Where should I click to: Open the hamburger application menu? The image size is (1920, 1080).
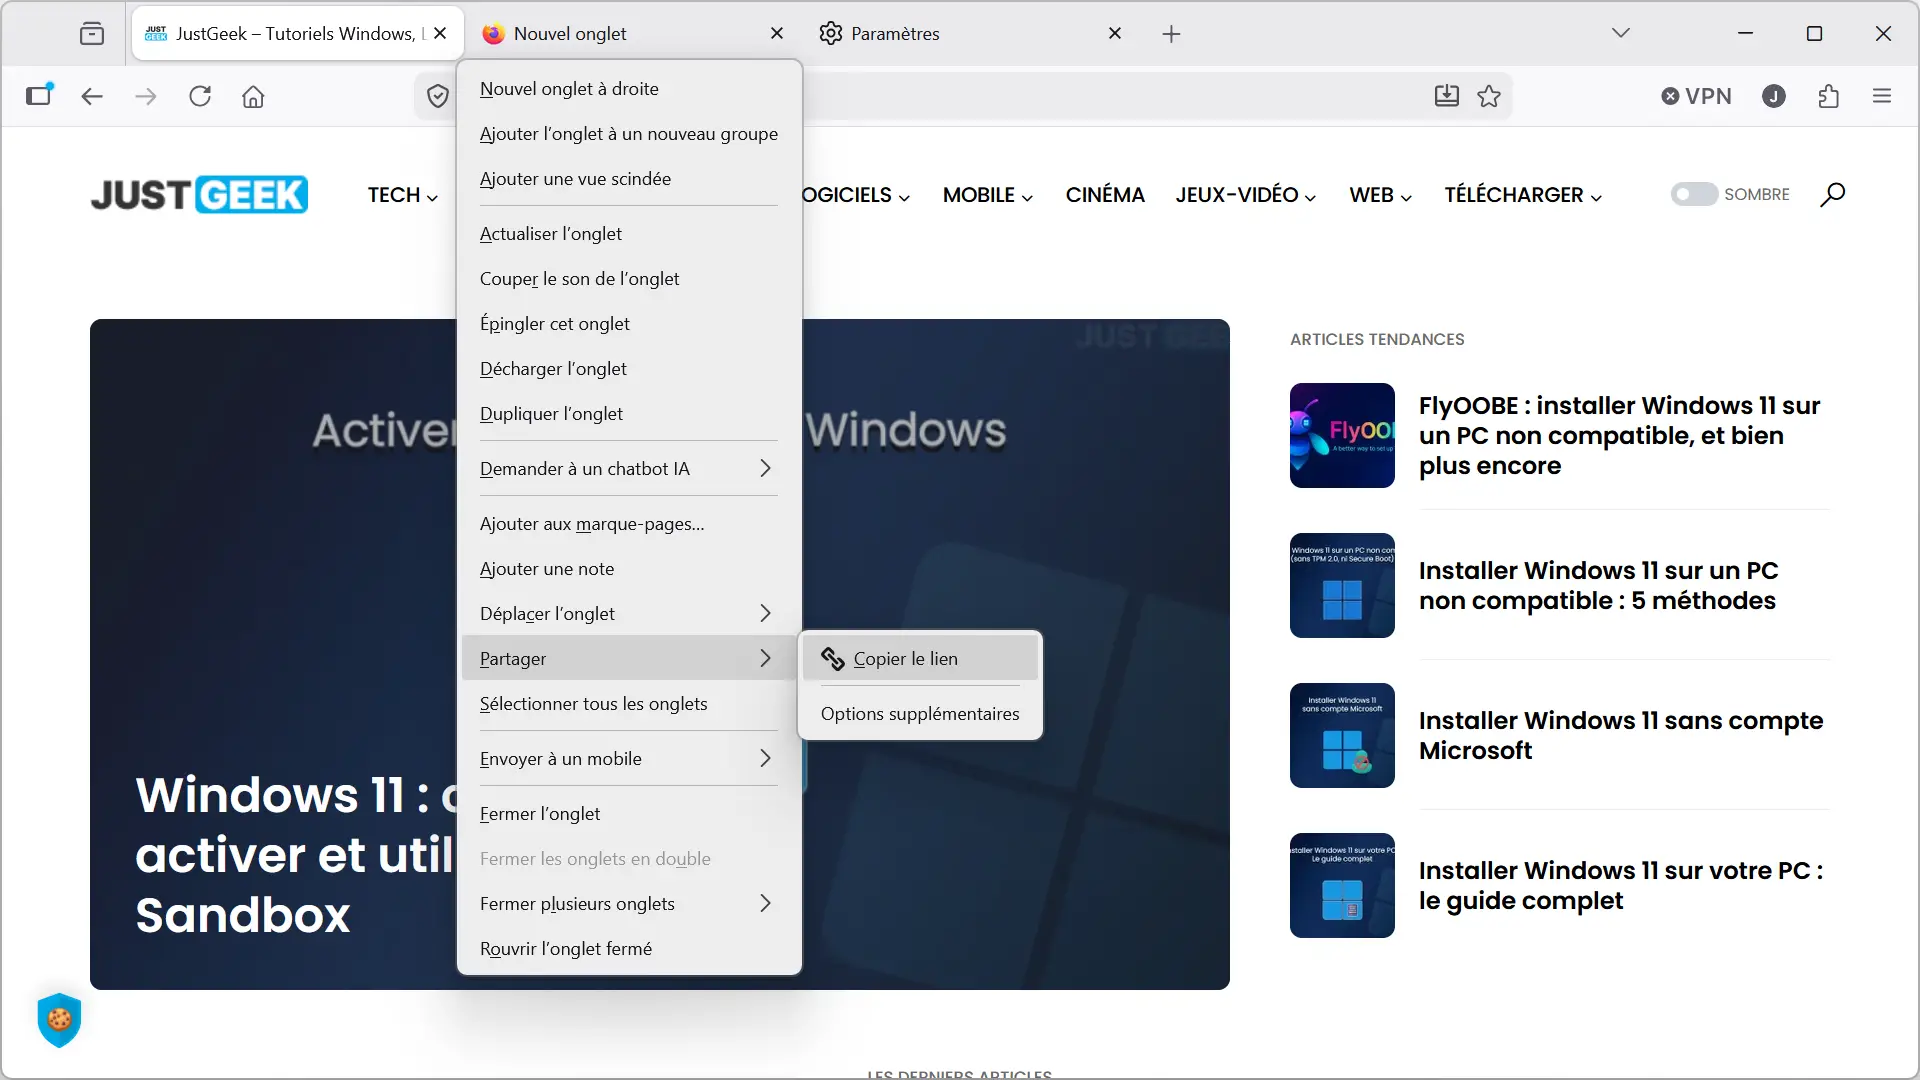coord(1882,96)
